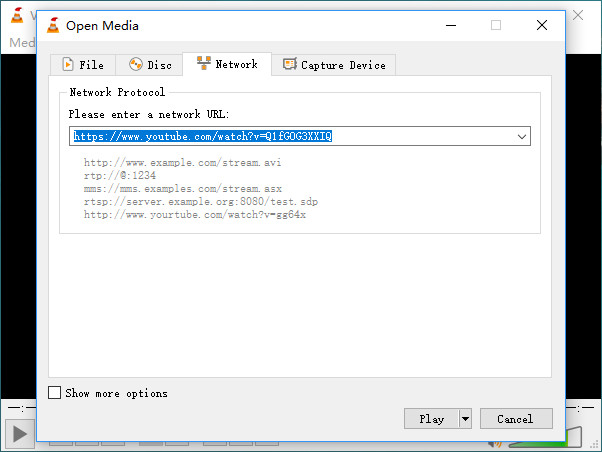The image size is (602, 452).
Task: Select the Network tab
Action: coord(227,64)
